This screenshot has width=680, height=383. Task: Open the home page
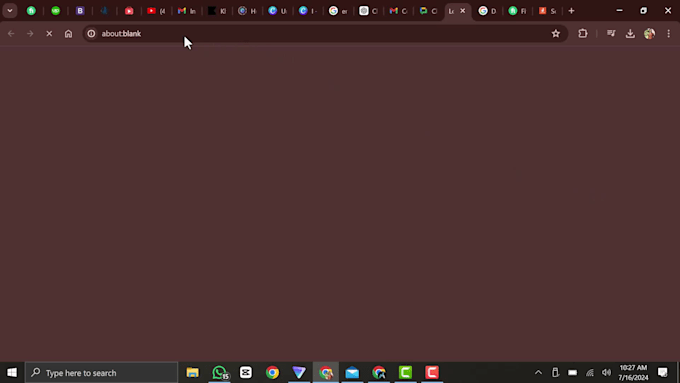68,33
